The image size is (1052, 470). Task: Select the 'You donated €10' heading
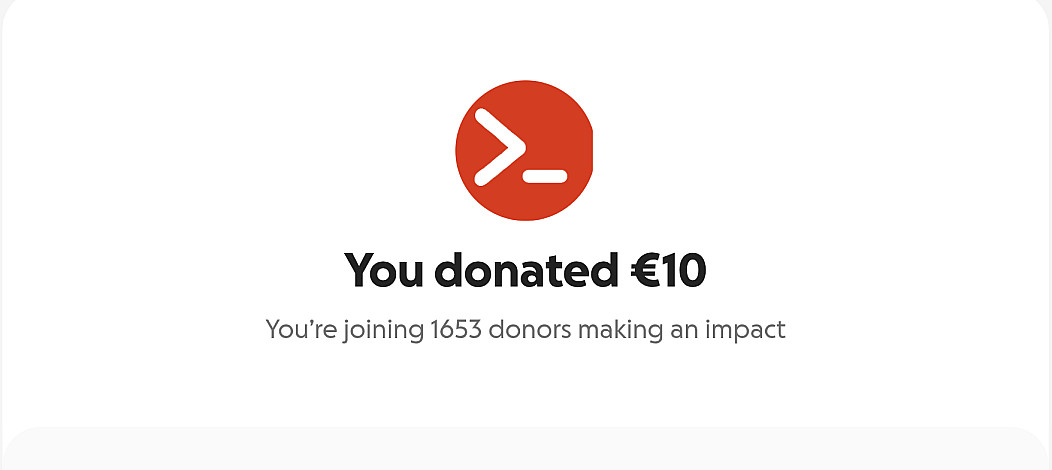click(x=525, y=270)
